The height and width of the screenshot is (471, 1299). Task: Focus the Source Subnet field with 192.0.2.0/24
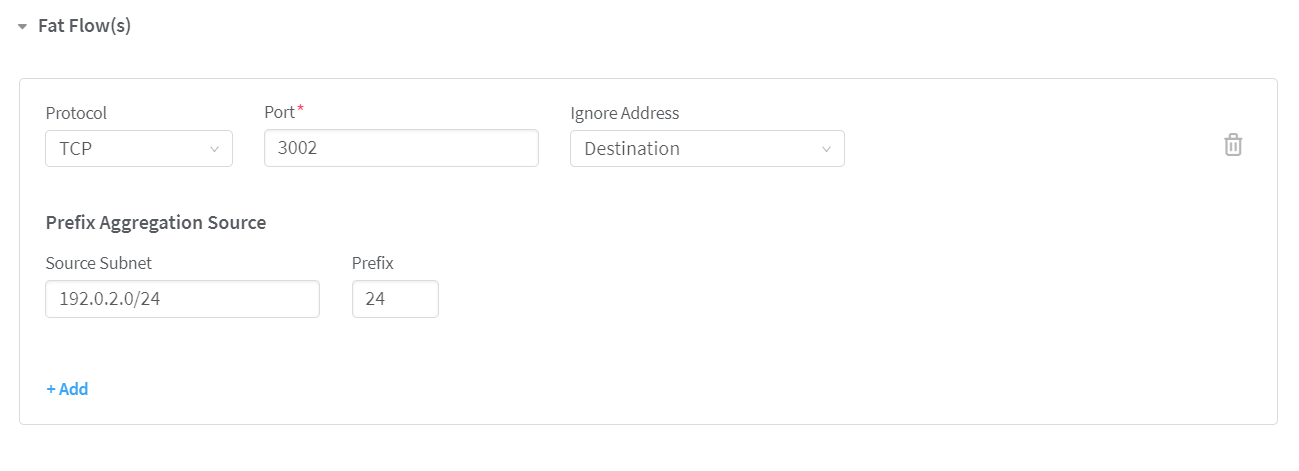point(182,299)
